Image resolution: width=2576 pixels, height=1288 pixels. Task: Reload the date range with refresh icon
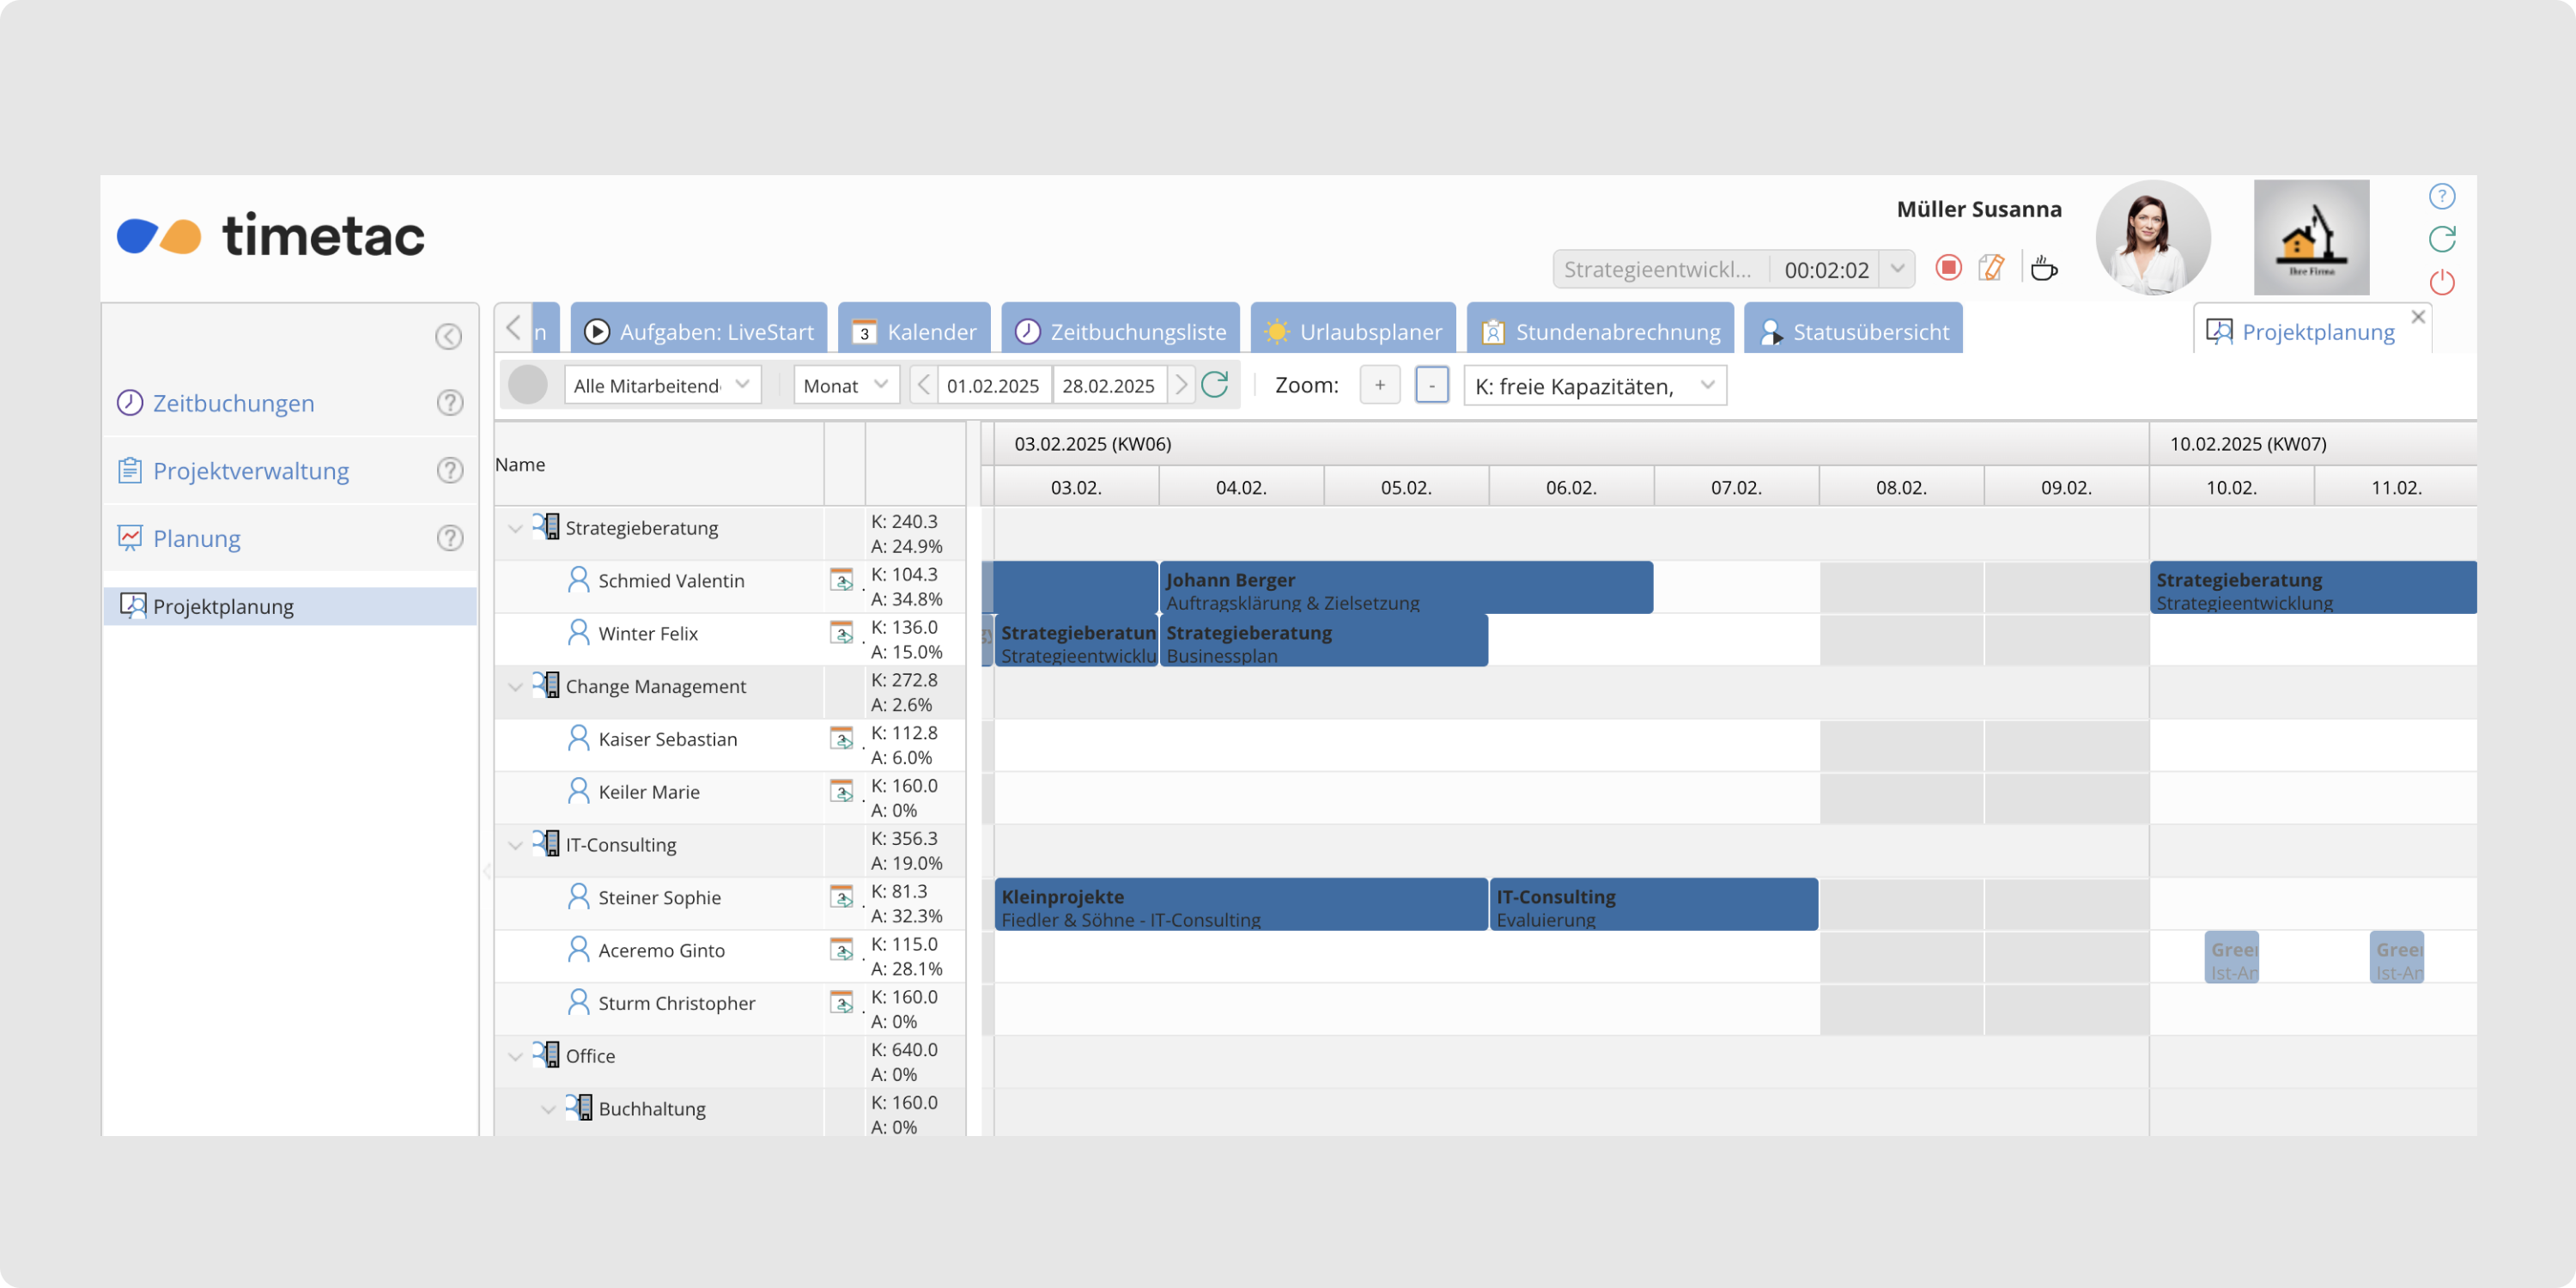click(1214, 385)
